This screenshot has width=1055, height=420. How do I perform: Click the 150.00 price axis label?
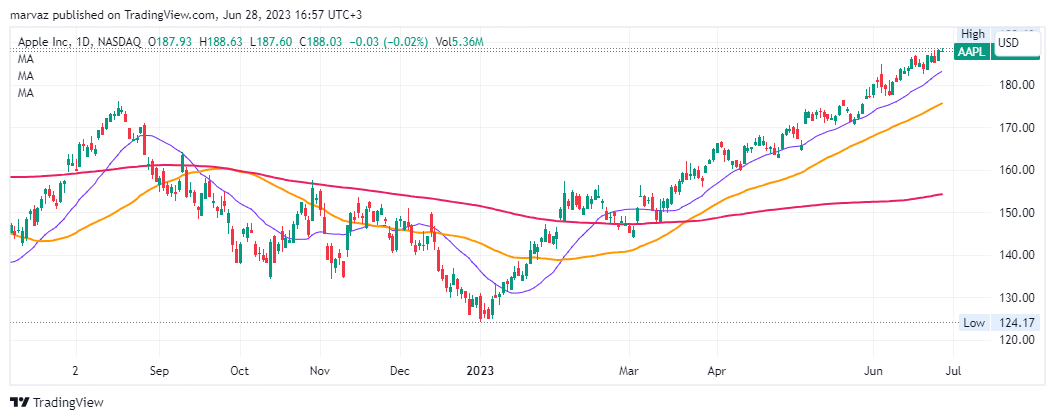[1016, 213]
